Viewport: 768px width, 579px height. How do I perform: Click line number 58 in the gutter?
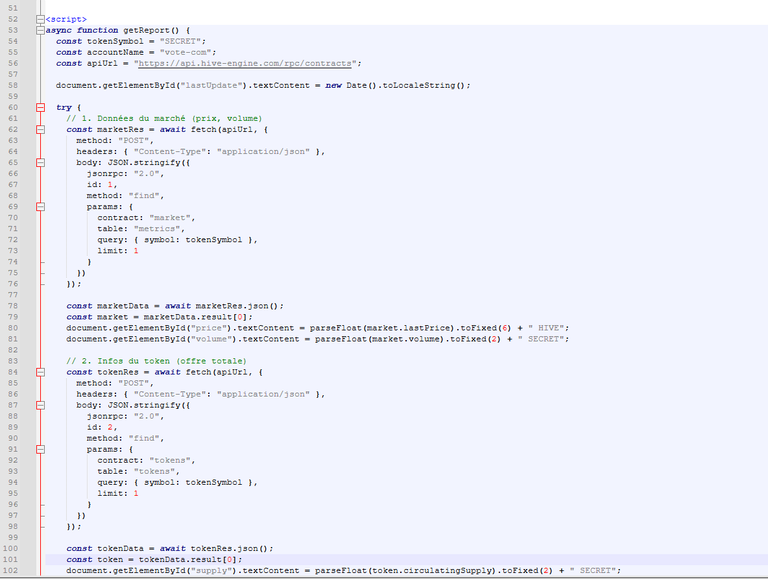(x=13, y=85)
